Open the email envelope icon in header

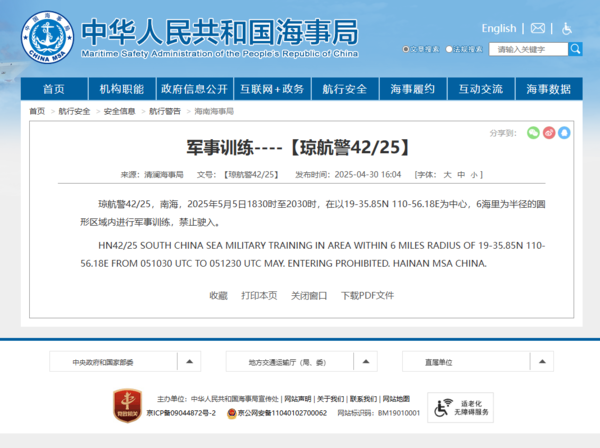pyautogui.click(x=538, y=28)
